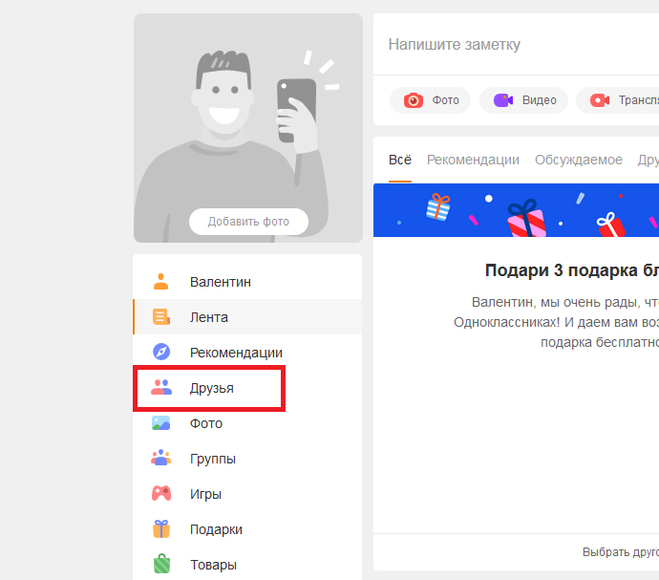Switch to the Рекомендации feed tab
The width and height of the screenshot is (659, 580).
(x=472, y=160)
